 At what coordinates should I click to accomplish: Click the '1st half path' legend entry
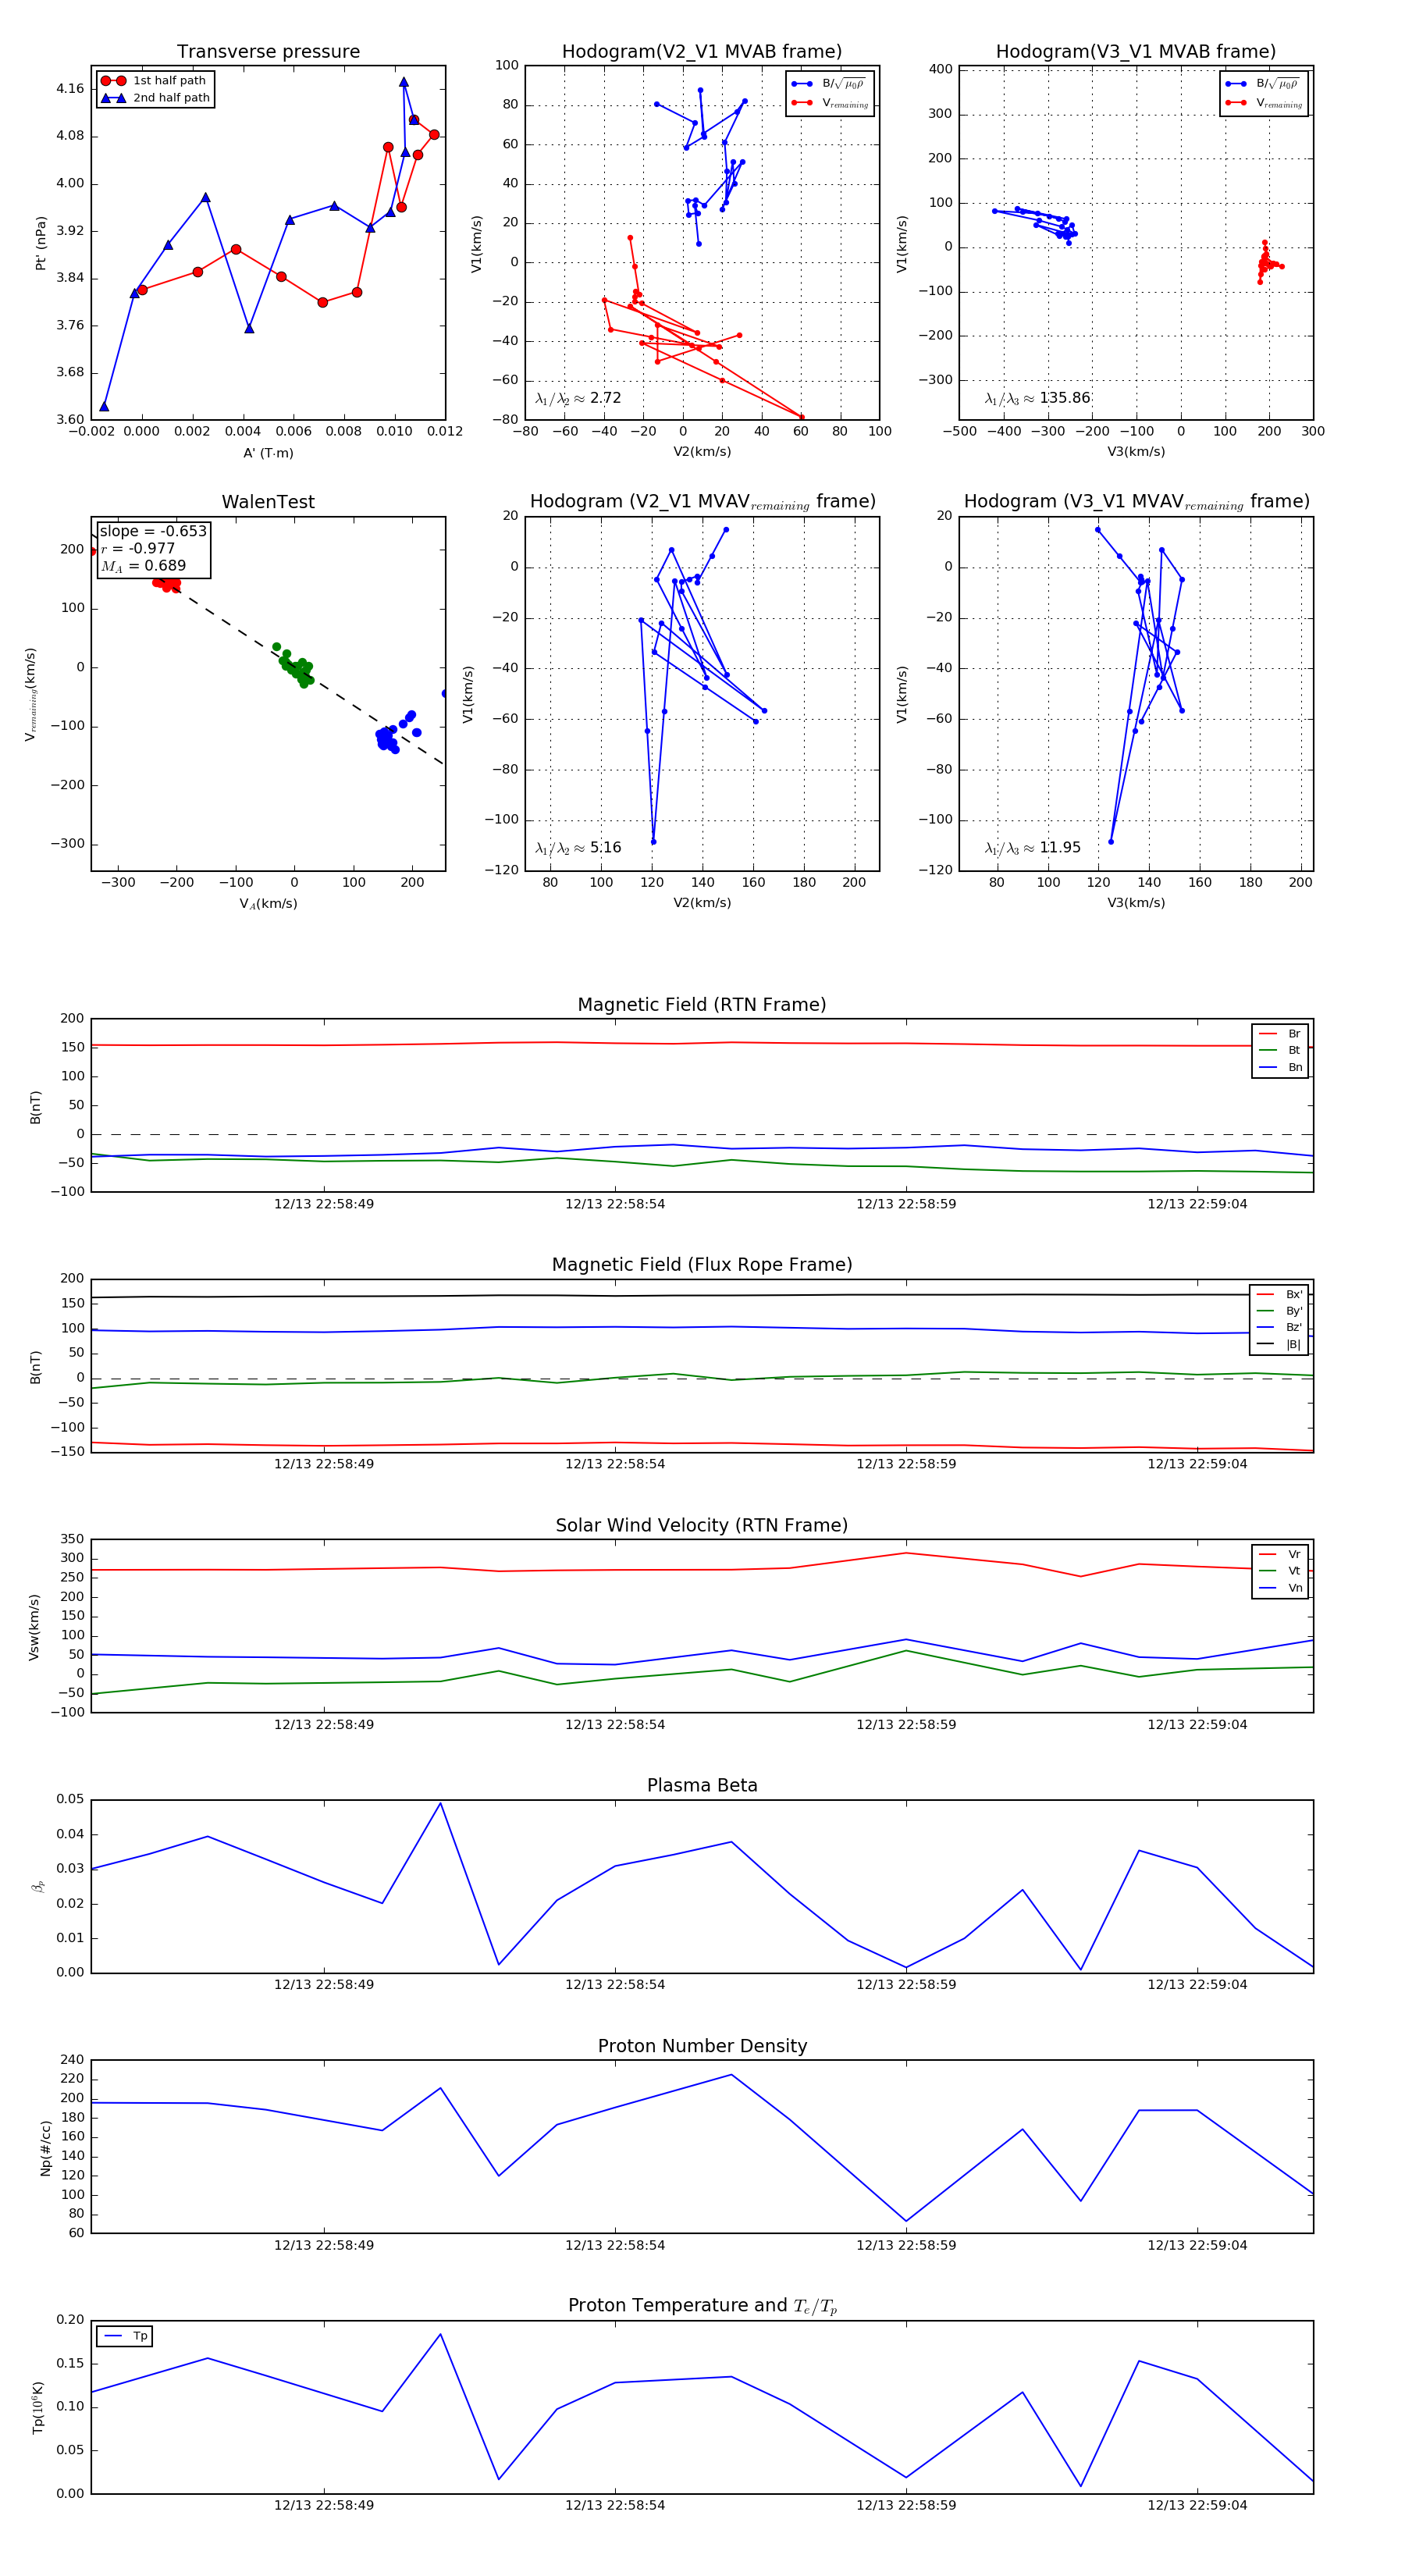155,81
